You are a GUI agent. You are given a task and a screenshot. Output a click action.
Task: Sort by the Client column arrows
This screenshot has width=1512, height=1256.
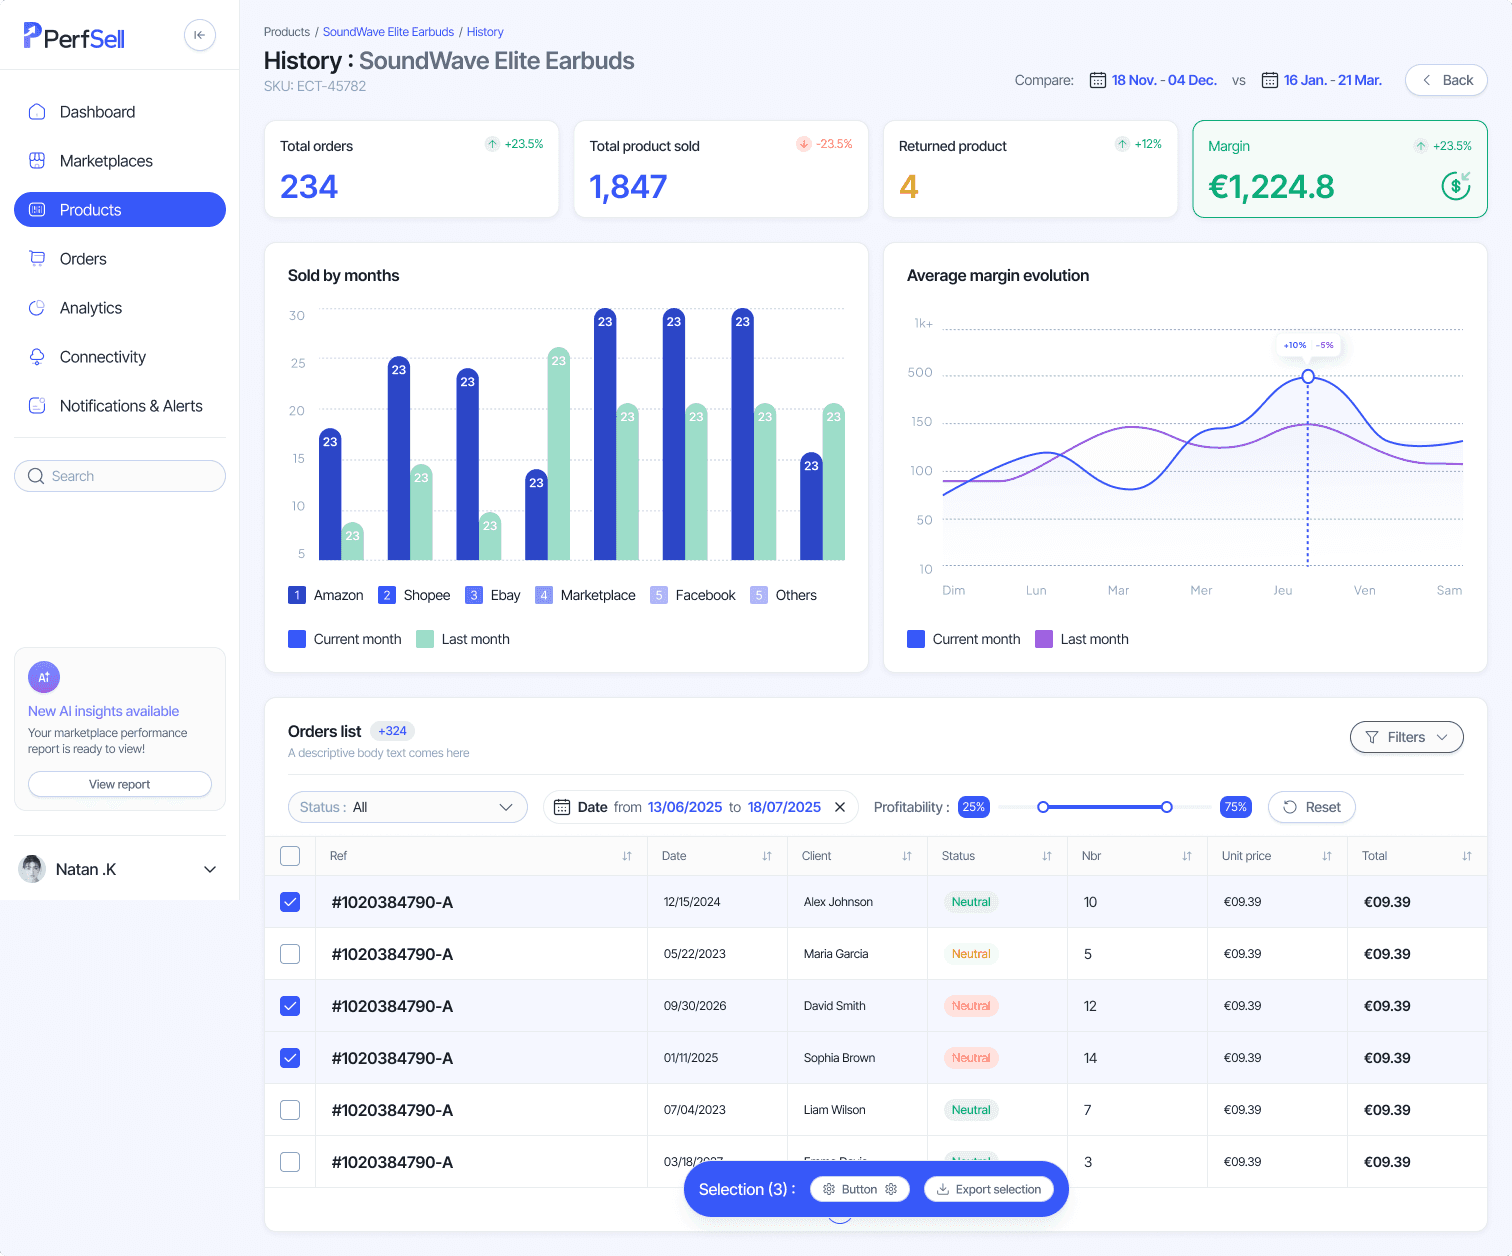pyautogui.click(x=907, y=856)
